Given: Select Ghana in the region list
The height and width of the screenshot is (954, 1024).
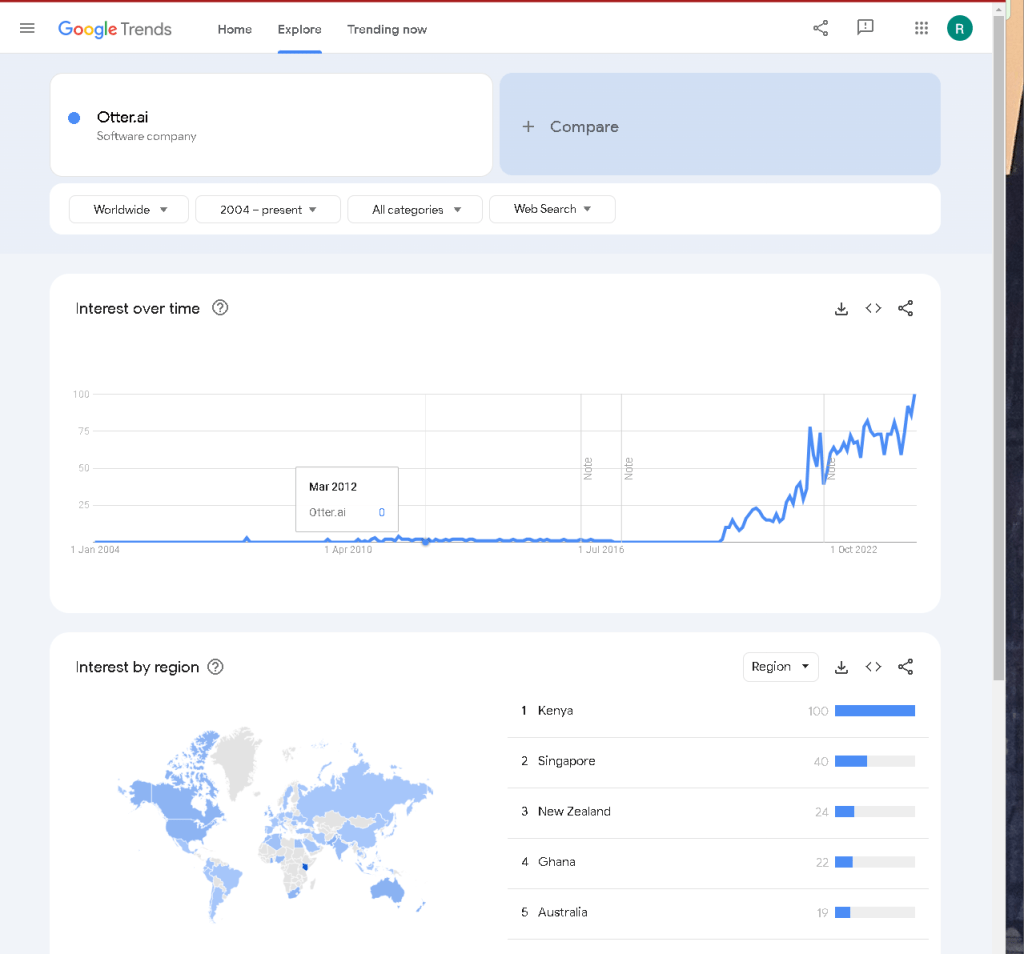Looking at the screenshot, I should pos(556,861).
